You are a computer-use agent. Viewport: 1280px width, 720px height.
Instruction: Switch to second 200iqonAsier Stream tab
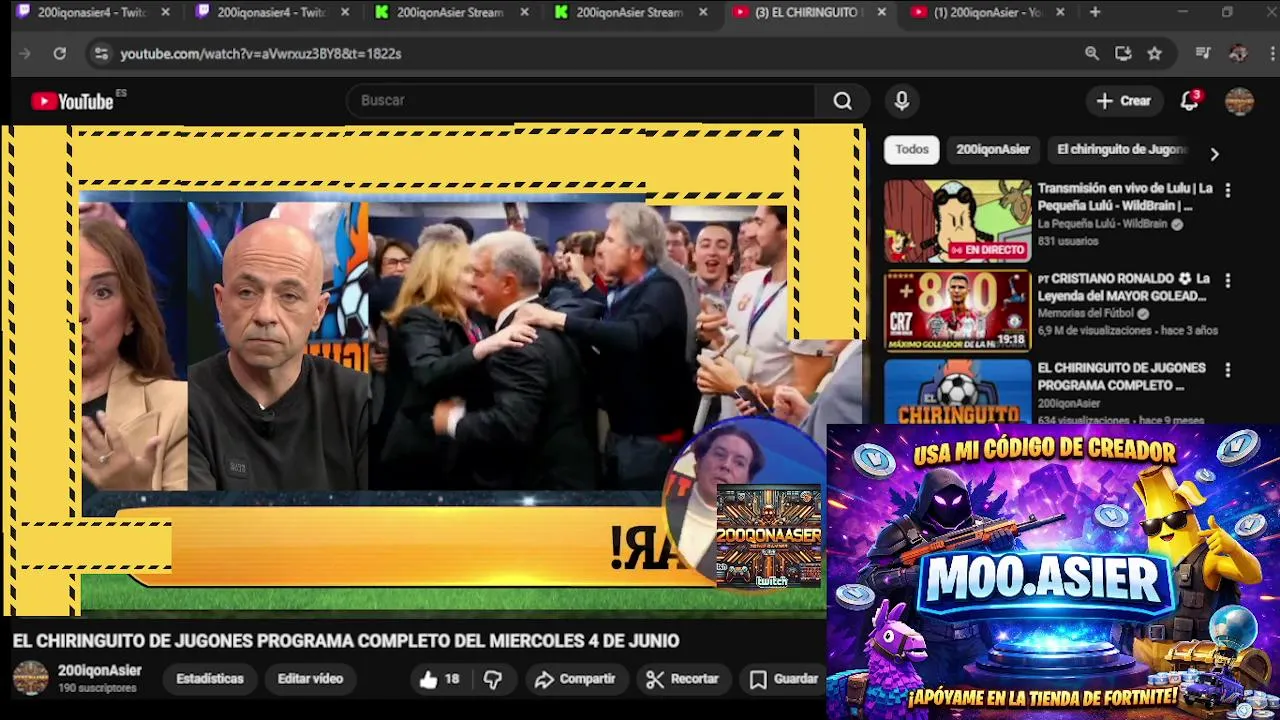(629, 12)
